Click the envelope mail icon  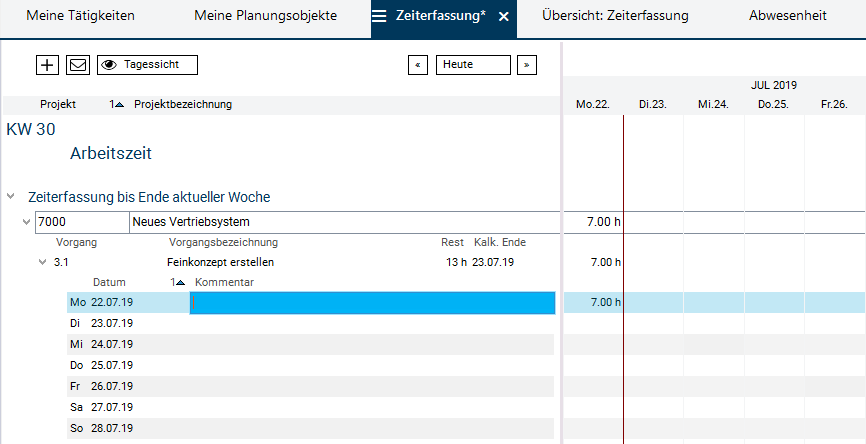pos(78,65)
